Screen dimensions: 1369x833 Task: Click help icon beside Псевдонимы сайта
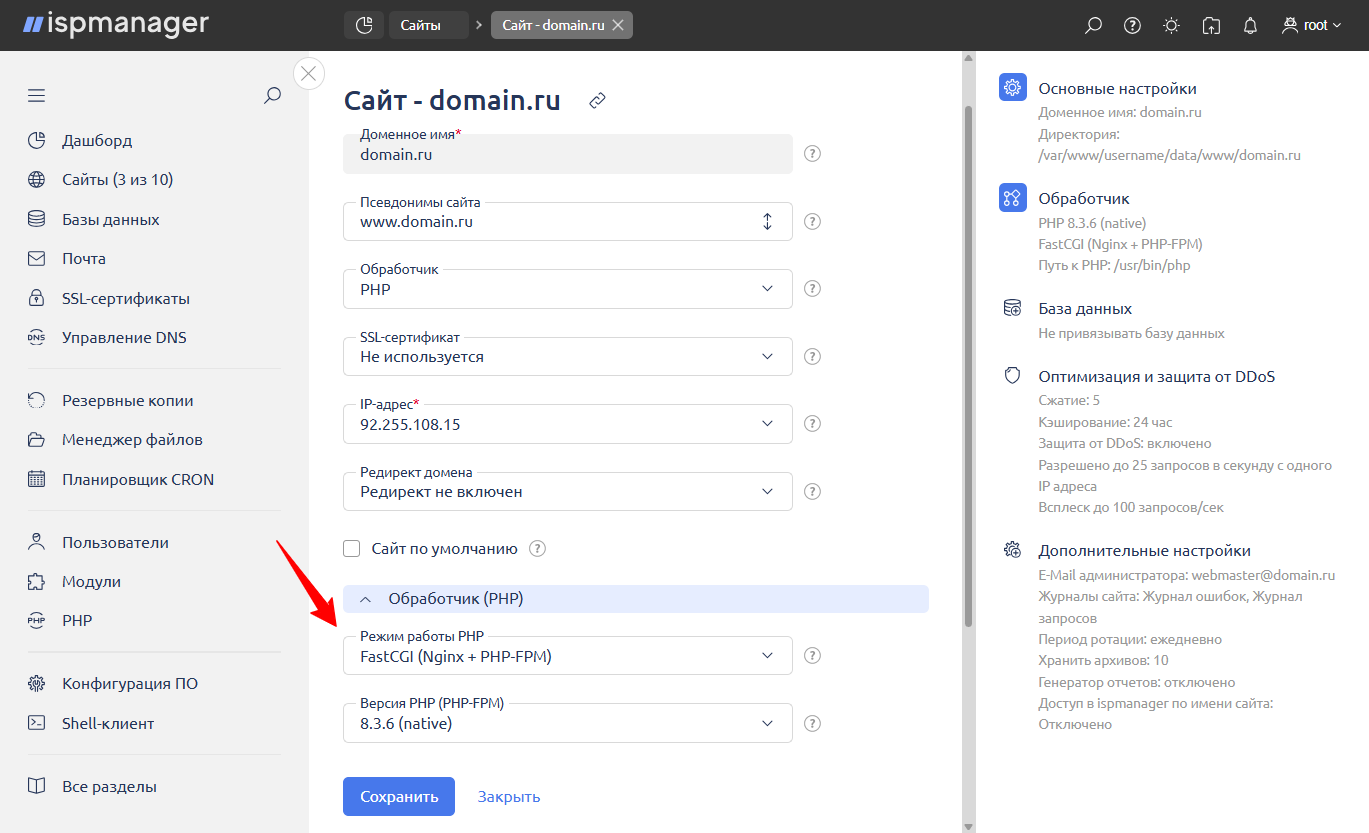tap(813, 222)
